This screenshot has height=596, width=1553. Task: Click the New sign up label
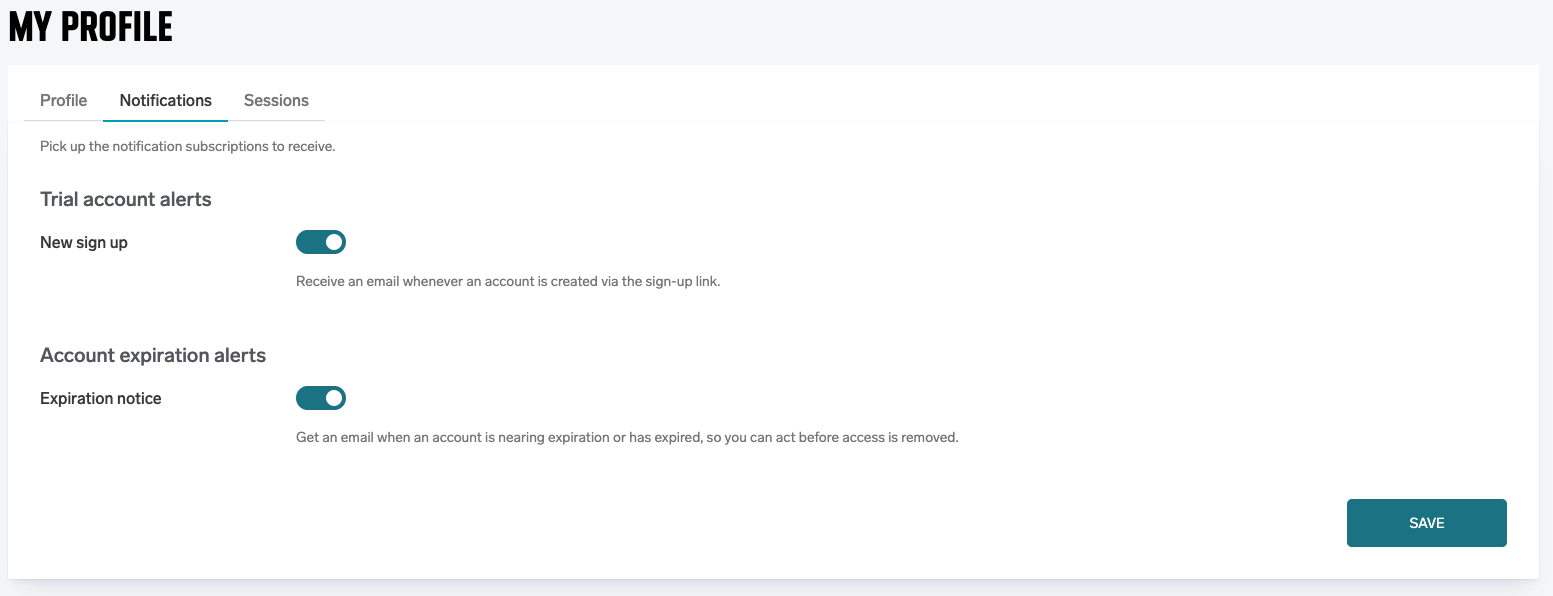pyautogui.click(x=84, y=242)
